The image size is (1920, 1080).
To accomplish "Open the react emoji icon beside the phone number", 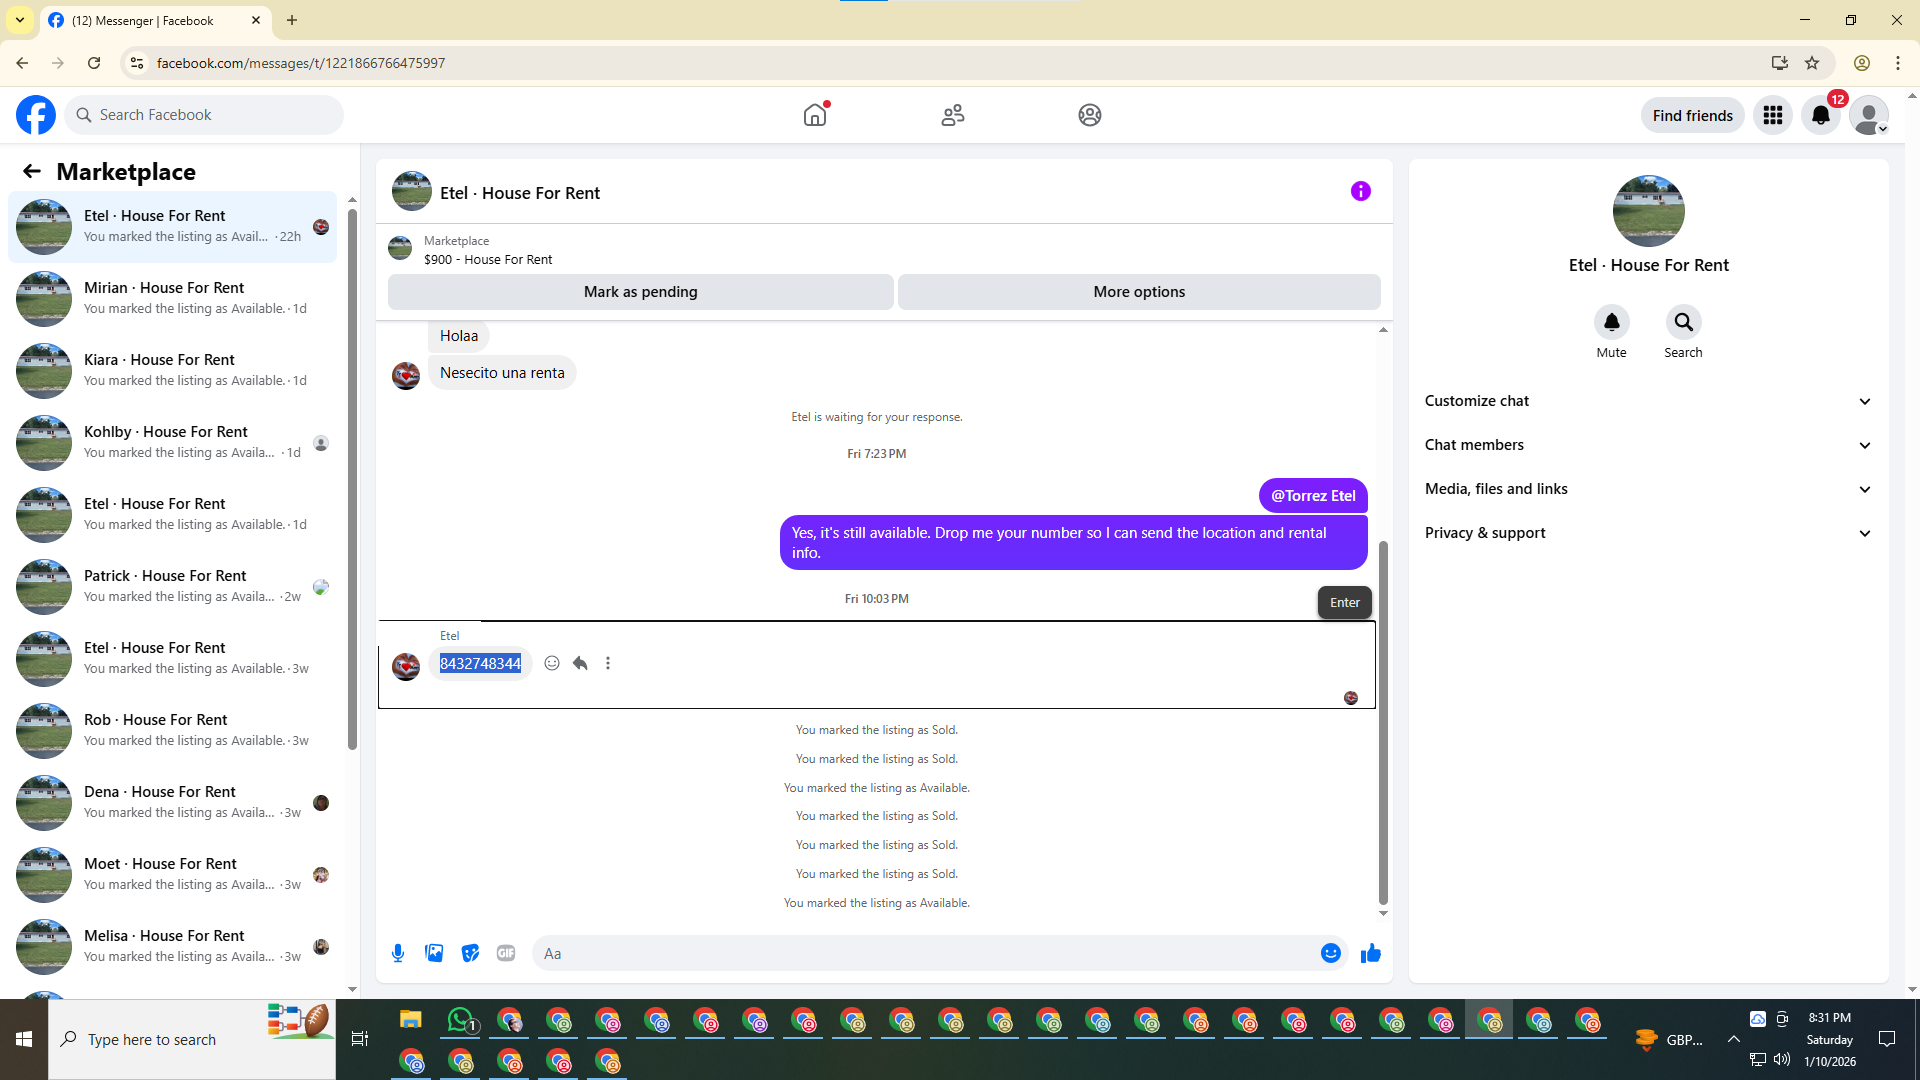I will pyautogui.click(x=552, y=663).
